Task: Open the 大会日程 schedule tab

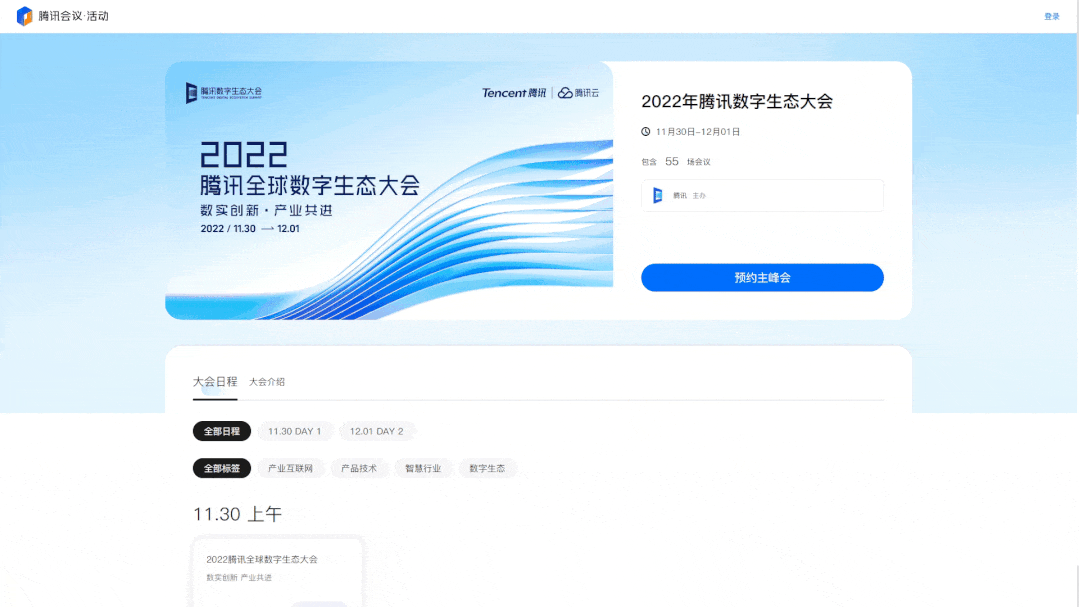Action: 215,381
